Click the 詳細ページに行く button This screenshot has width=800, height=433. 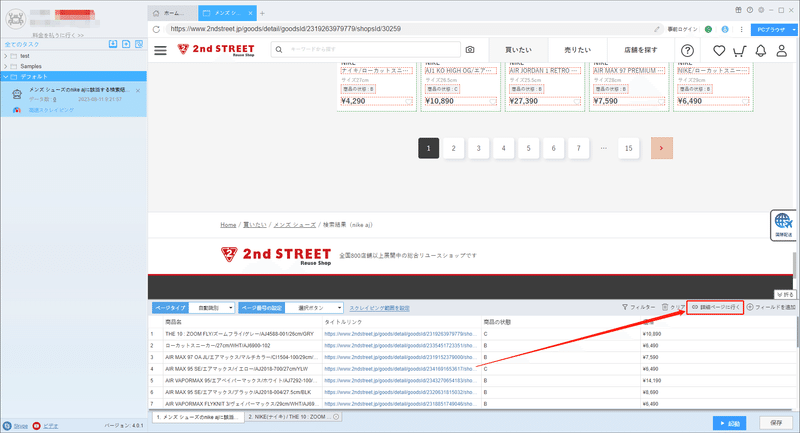[715, 307]
